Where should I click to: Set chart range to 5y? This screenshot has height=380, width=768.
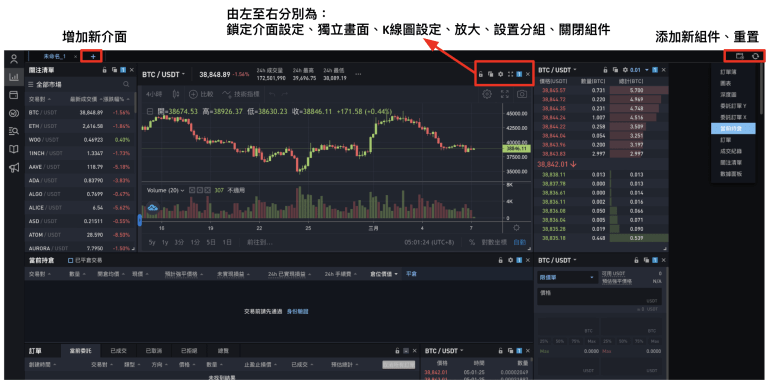(152, 242)
